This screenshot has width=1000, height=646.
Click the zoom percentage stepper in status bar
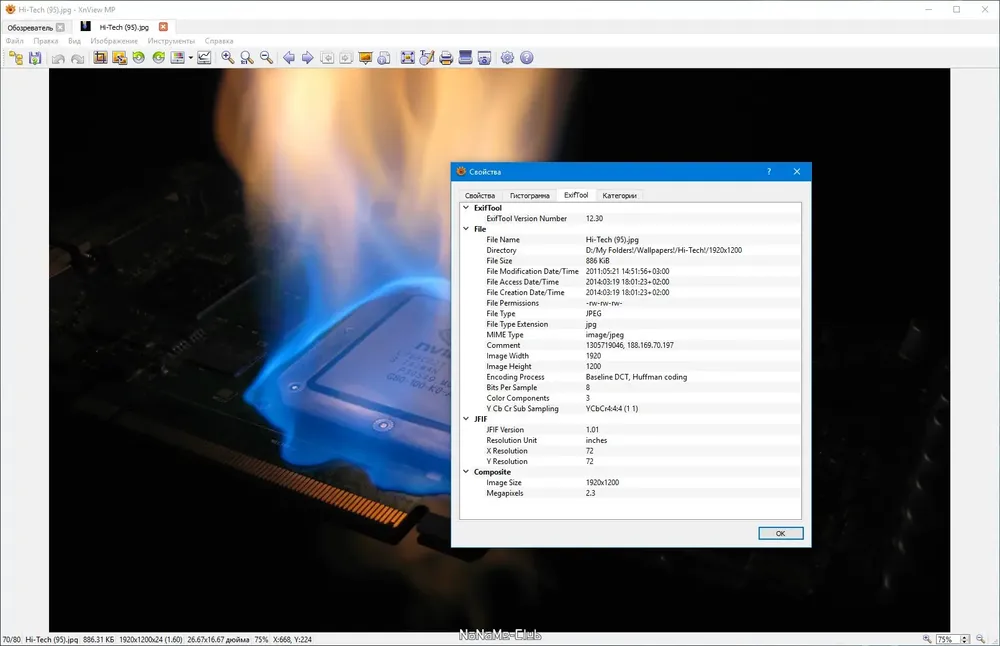(x=965, y=639)
